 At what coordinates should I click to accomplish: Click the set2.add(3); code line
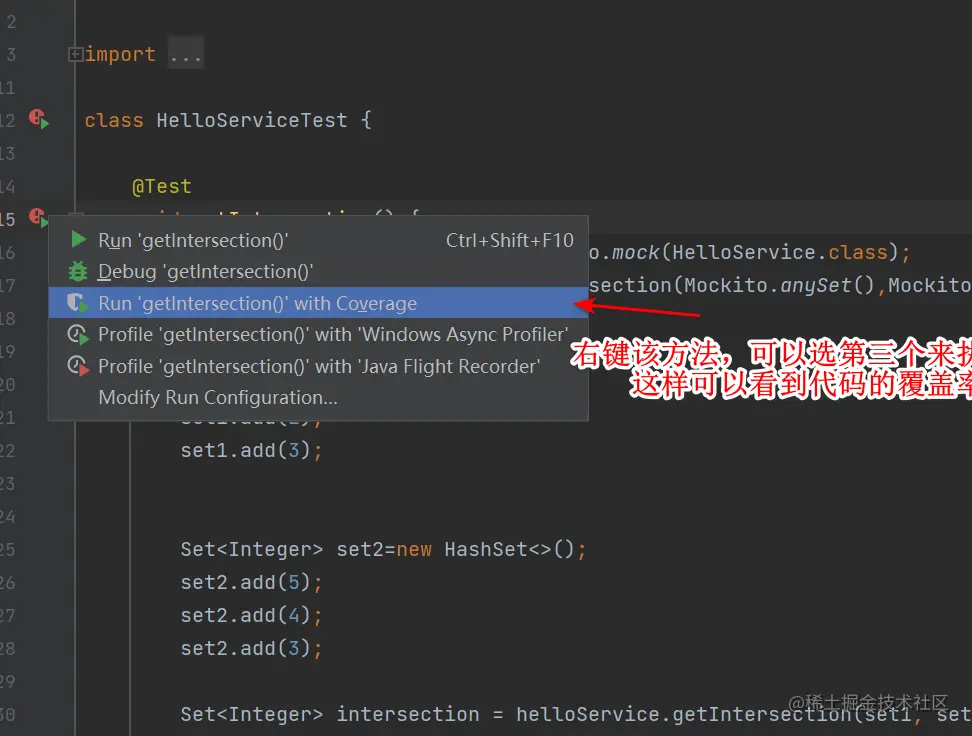251,648
